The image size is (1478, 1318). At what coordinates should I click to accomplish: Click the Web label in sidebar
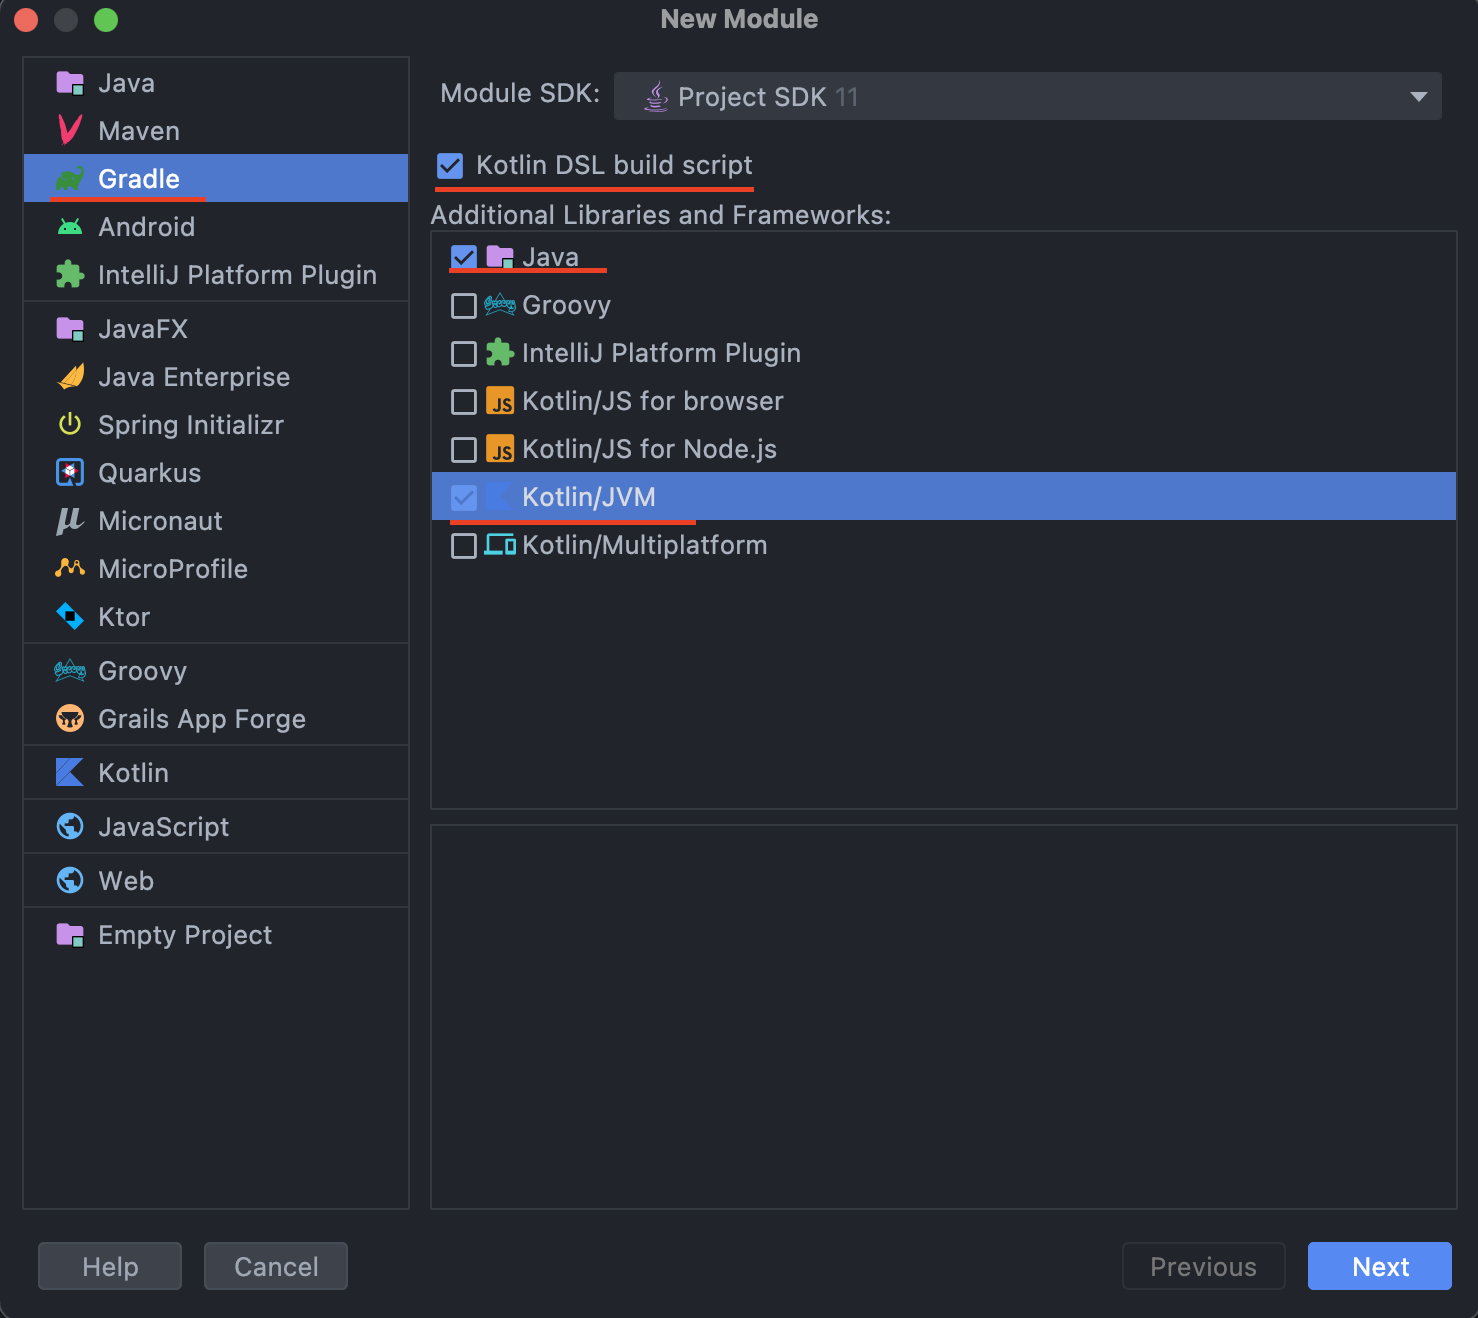coord(126,881)
